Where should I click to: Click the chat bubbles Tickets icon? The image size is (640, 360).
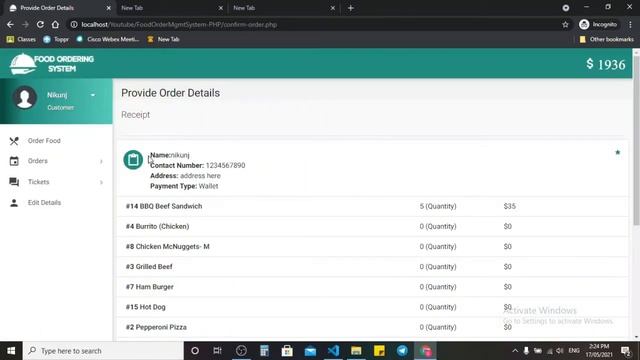[x=14, y=182]
